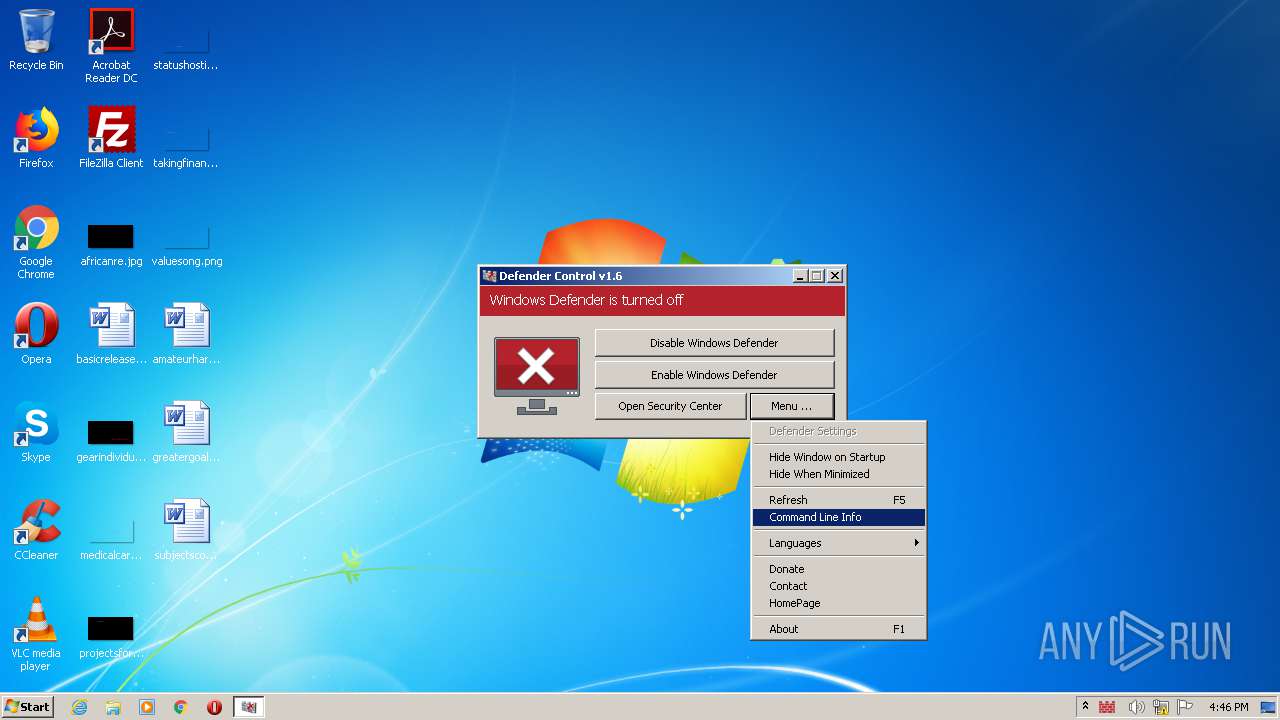The image size is (1280, 720).
Task: Choose Refresh from menu
Action: [839, 500]
